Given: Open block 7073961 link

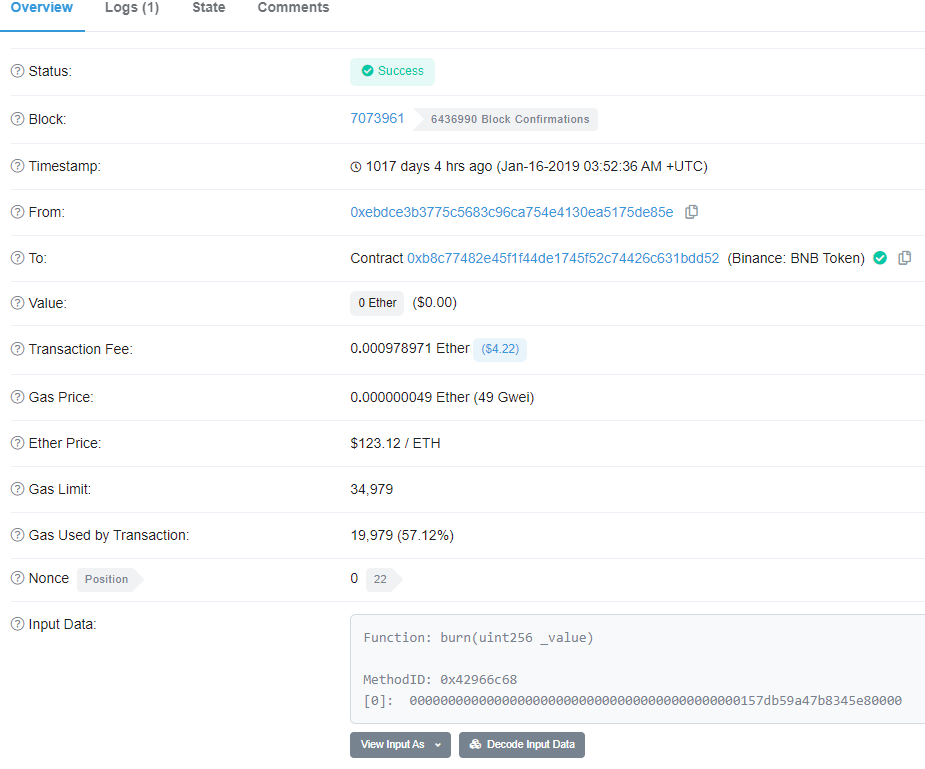Looking at the screenshot, I should tap(377, 118).
